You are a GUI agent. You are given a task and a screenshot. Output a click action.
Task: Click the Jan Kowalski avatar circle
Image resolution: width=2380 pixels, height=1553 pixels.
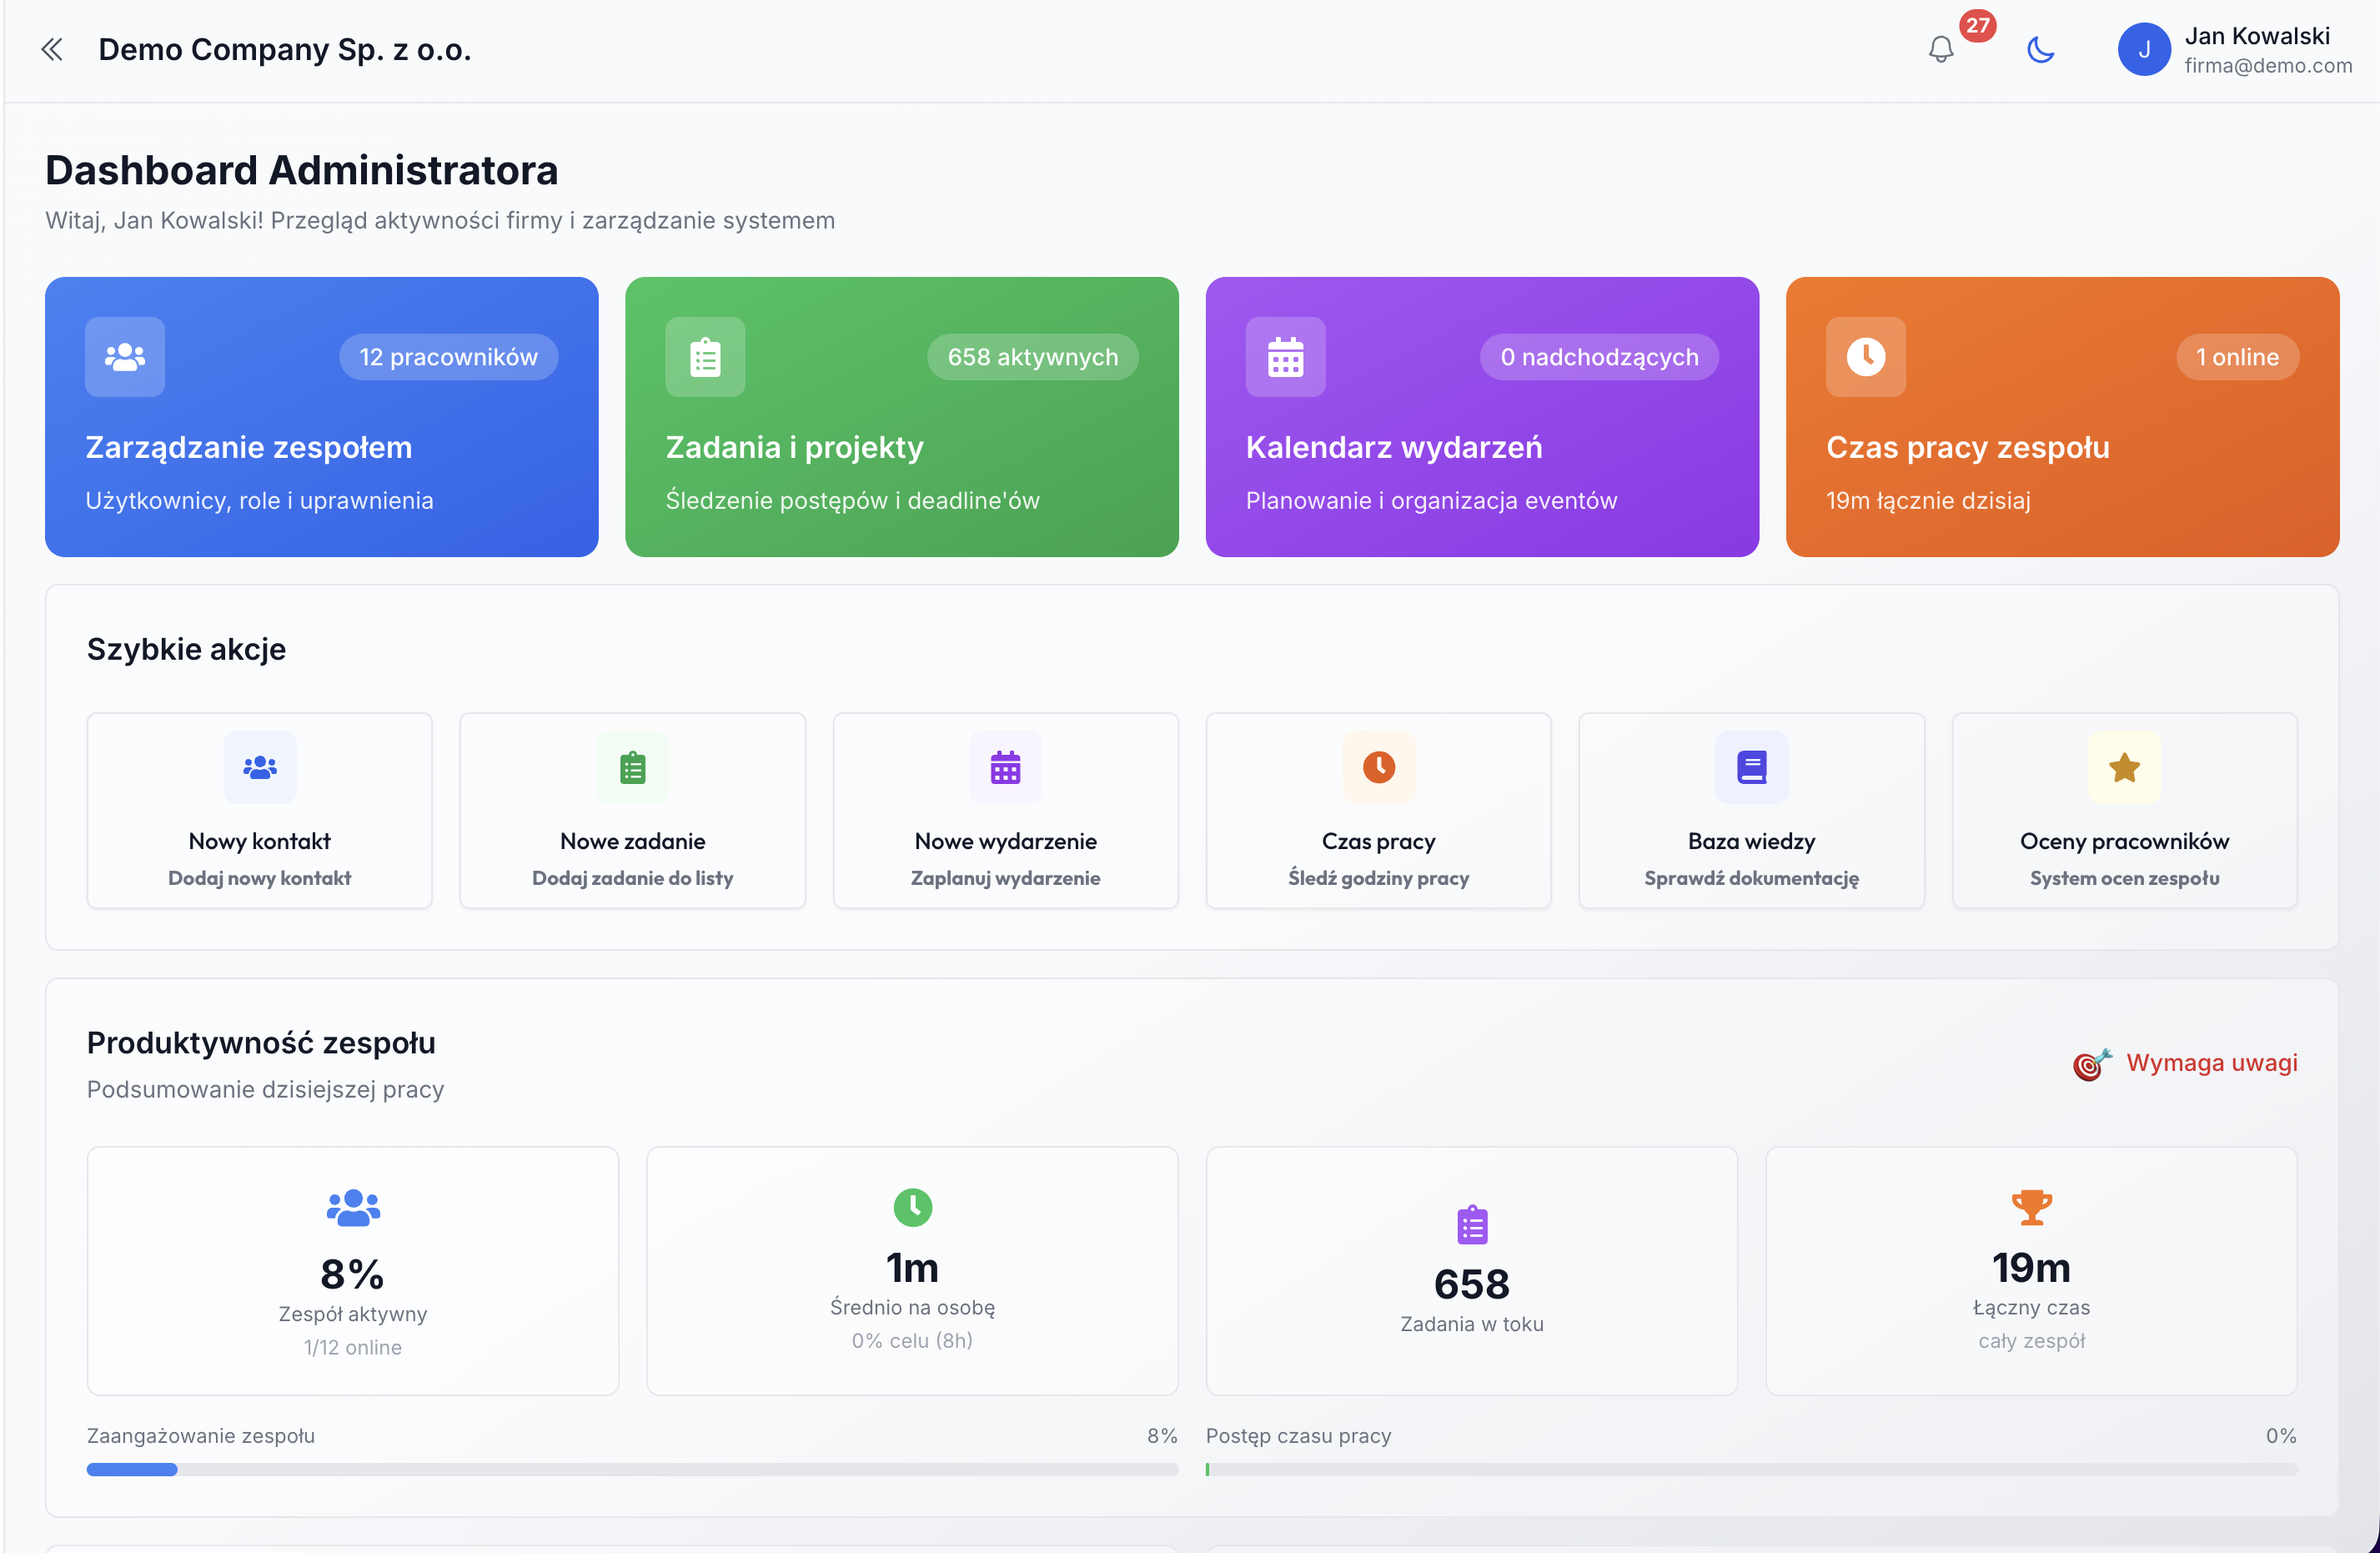2143,50
